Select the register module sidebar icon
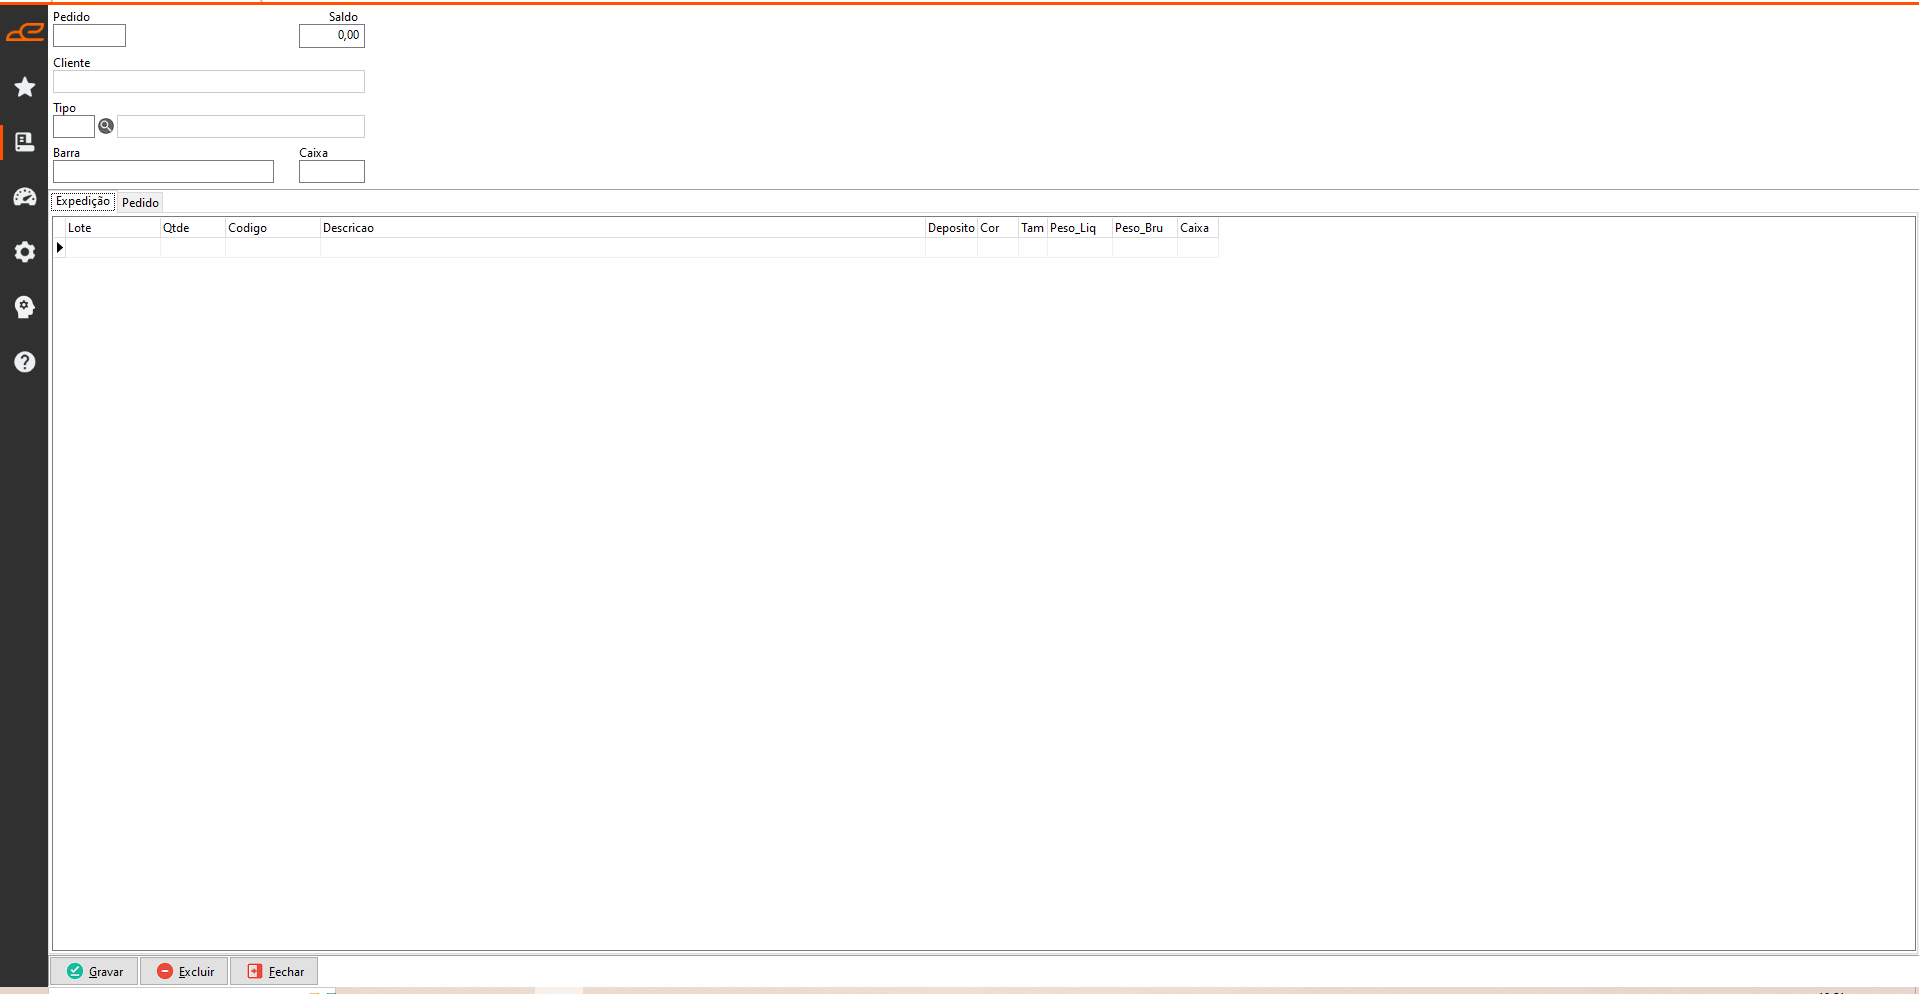This screenshot has width=1919, height=994. pos(25,142)
